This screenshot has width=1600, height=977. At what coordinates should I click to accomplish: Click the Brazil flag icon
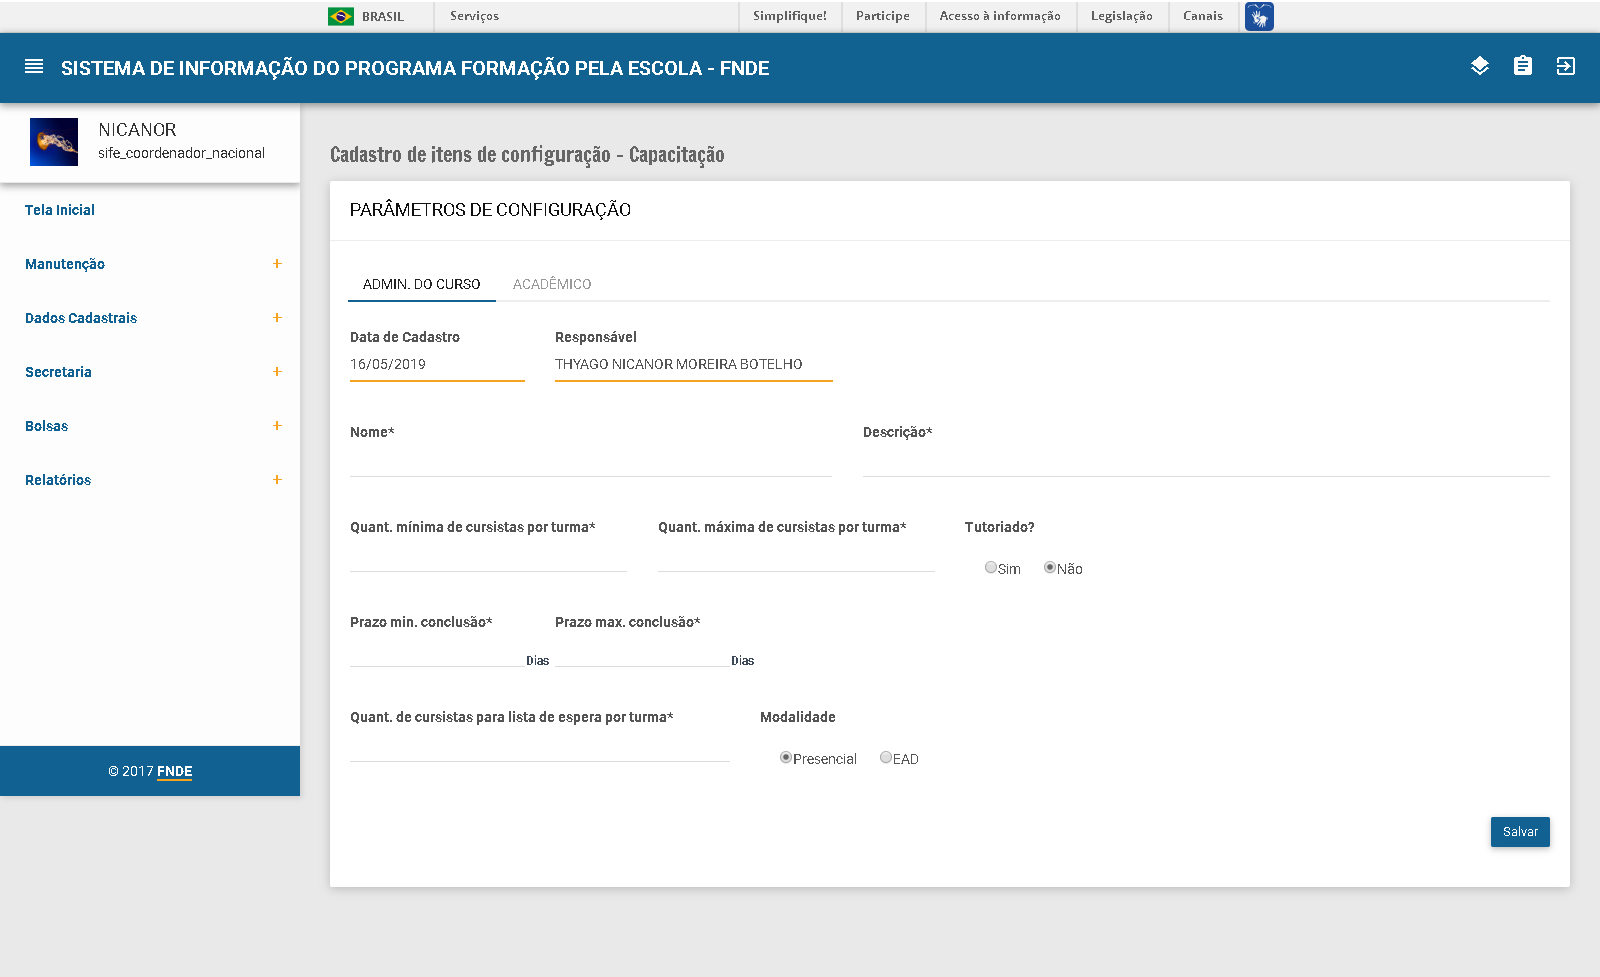tap(341, 16)
